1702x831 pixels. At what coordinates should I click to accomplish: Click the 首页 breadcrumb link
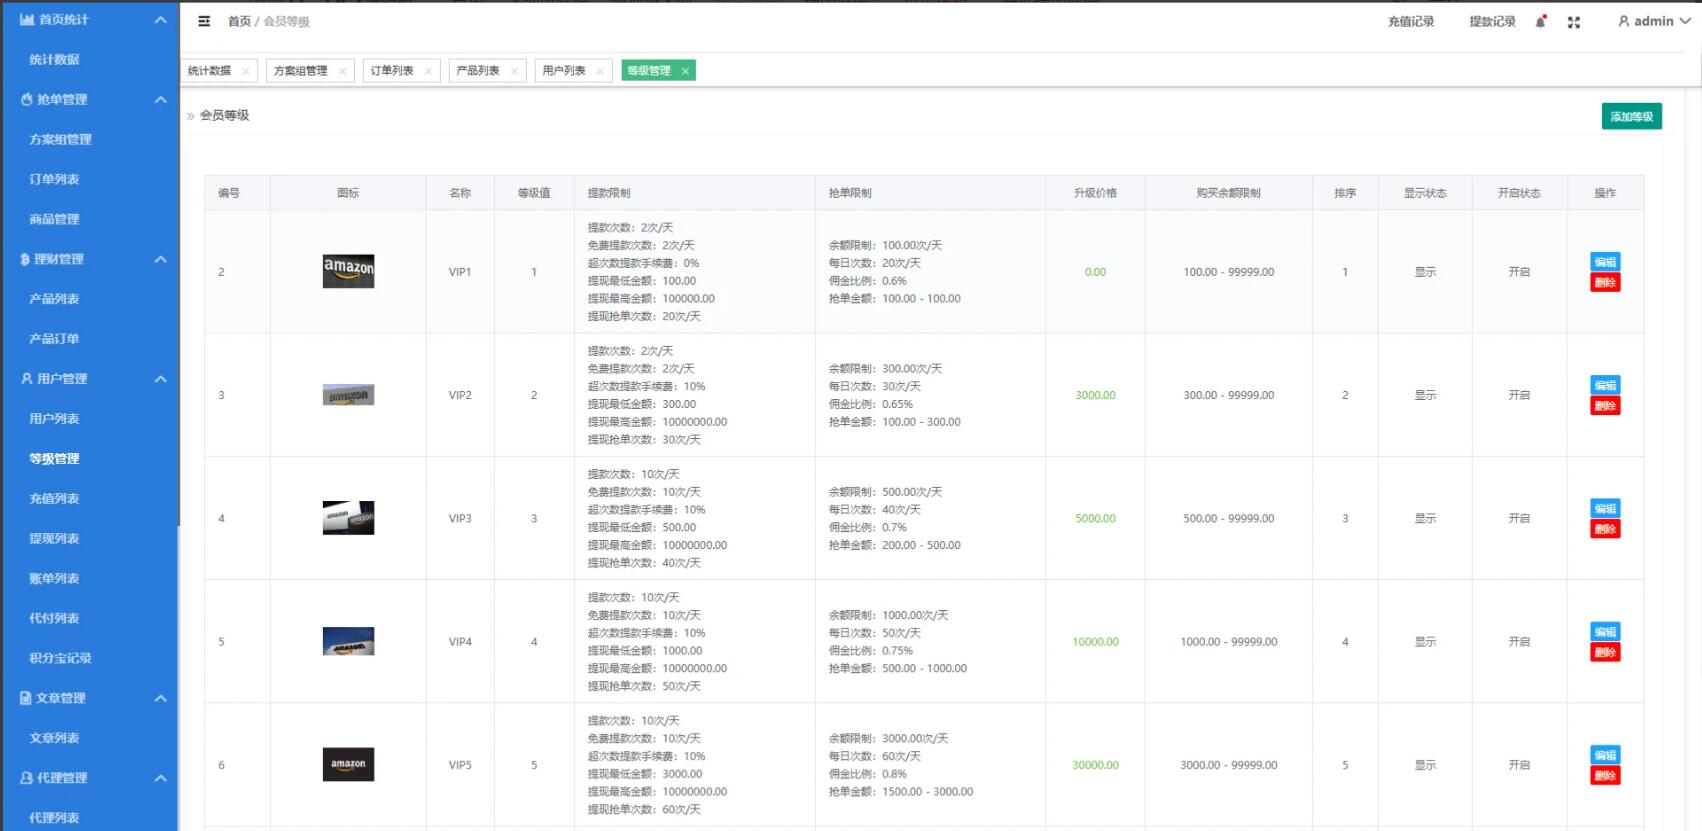pos(239,21)
